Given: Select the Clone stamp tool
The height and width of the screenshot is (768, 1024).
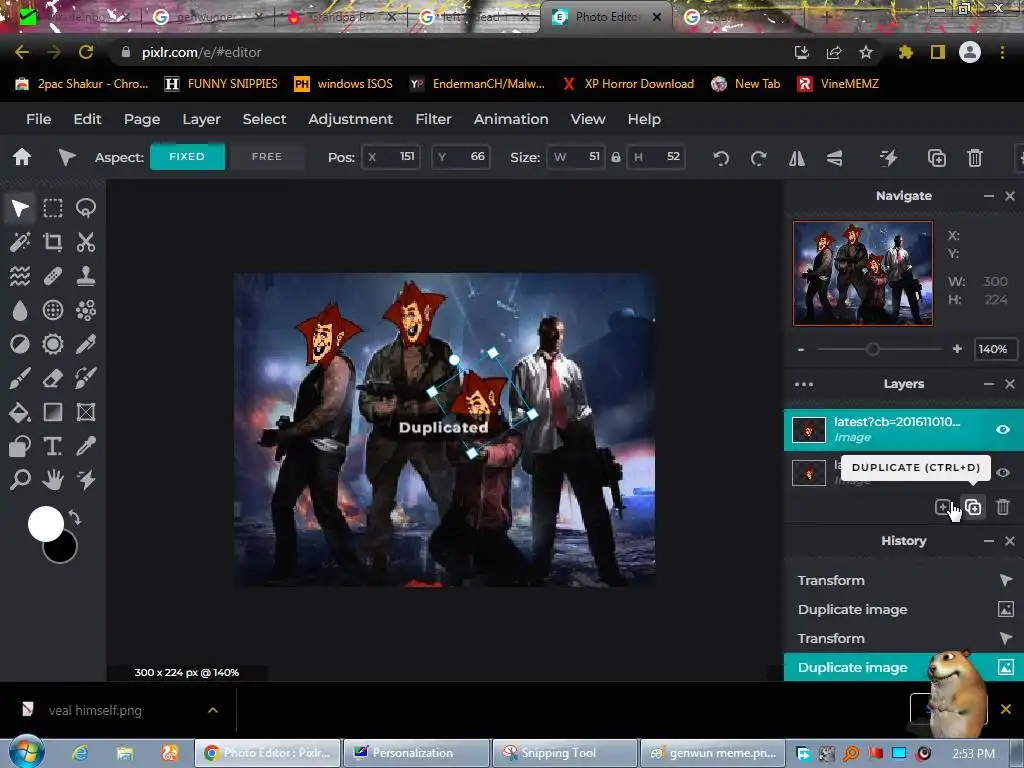Looking at the screenshot, I should [x=86, y=276].
